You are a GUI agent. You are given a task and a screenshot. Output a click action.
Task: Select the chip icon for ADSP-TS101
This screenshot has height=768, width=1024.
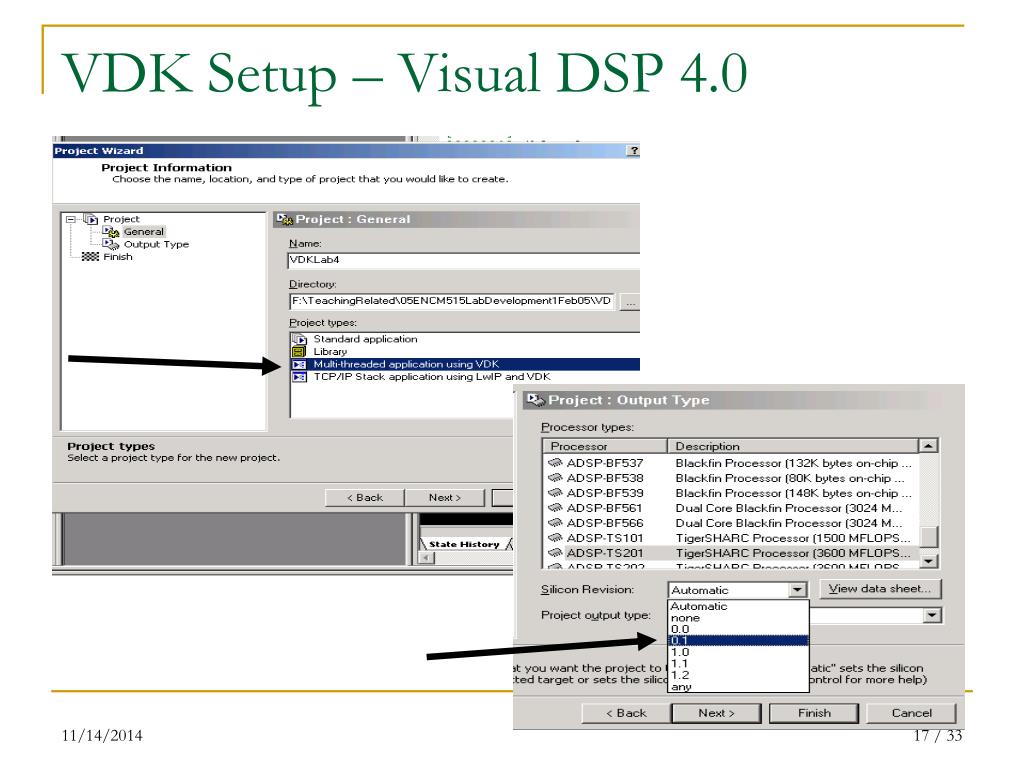[555, 537]
